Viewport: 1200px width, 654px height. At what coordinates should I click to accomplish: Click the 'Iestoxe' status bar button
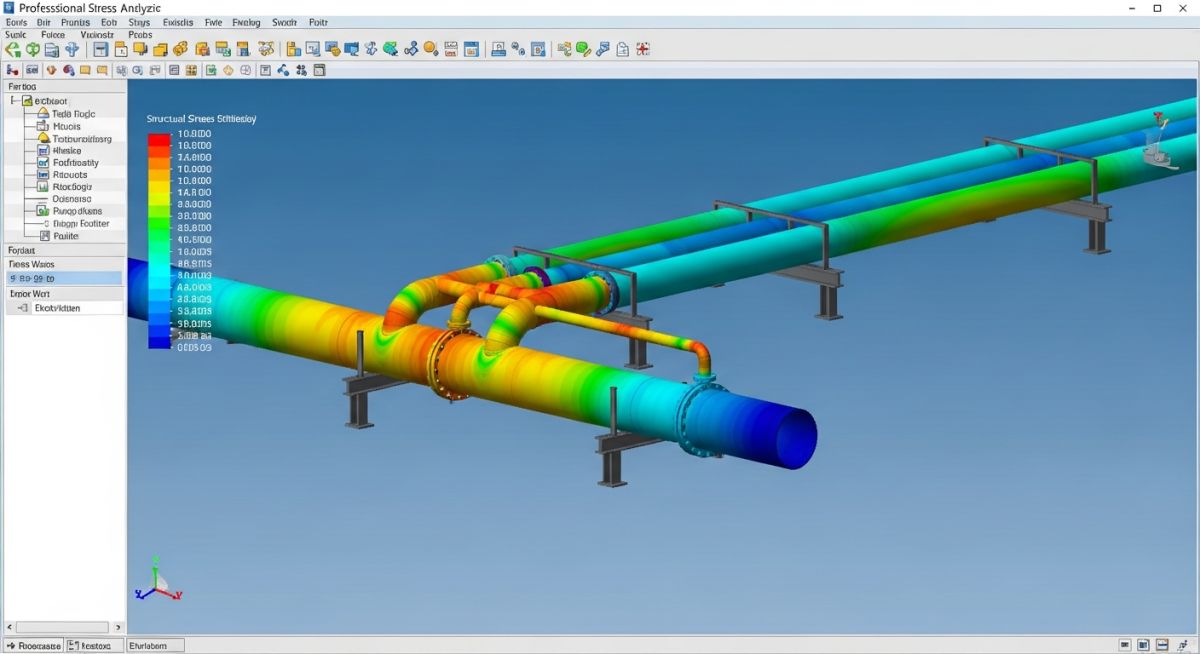95,646
